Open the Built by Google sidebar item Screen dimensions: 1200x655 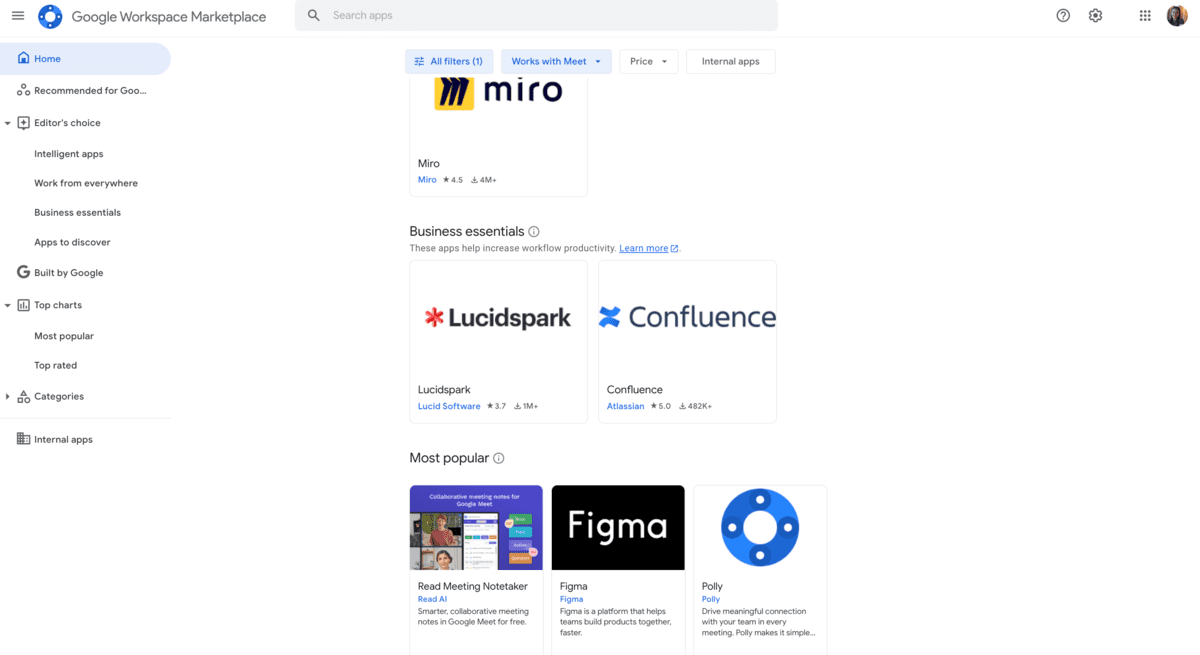coord(69,273)
